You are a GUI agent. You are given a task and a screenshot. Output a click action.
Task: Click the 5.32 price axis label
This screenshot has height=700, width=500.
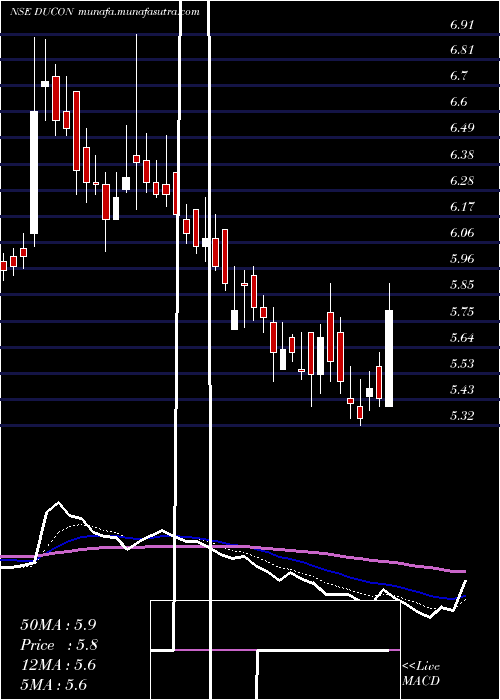click(462, 416)
